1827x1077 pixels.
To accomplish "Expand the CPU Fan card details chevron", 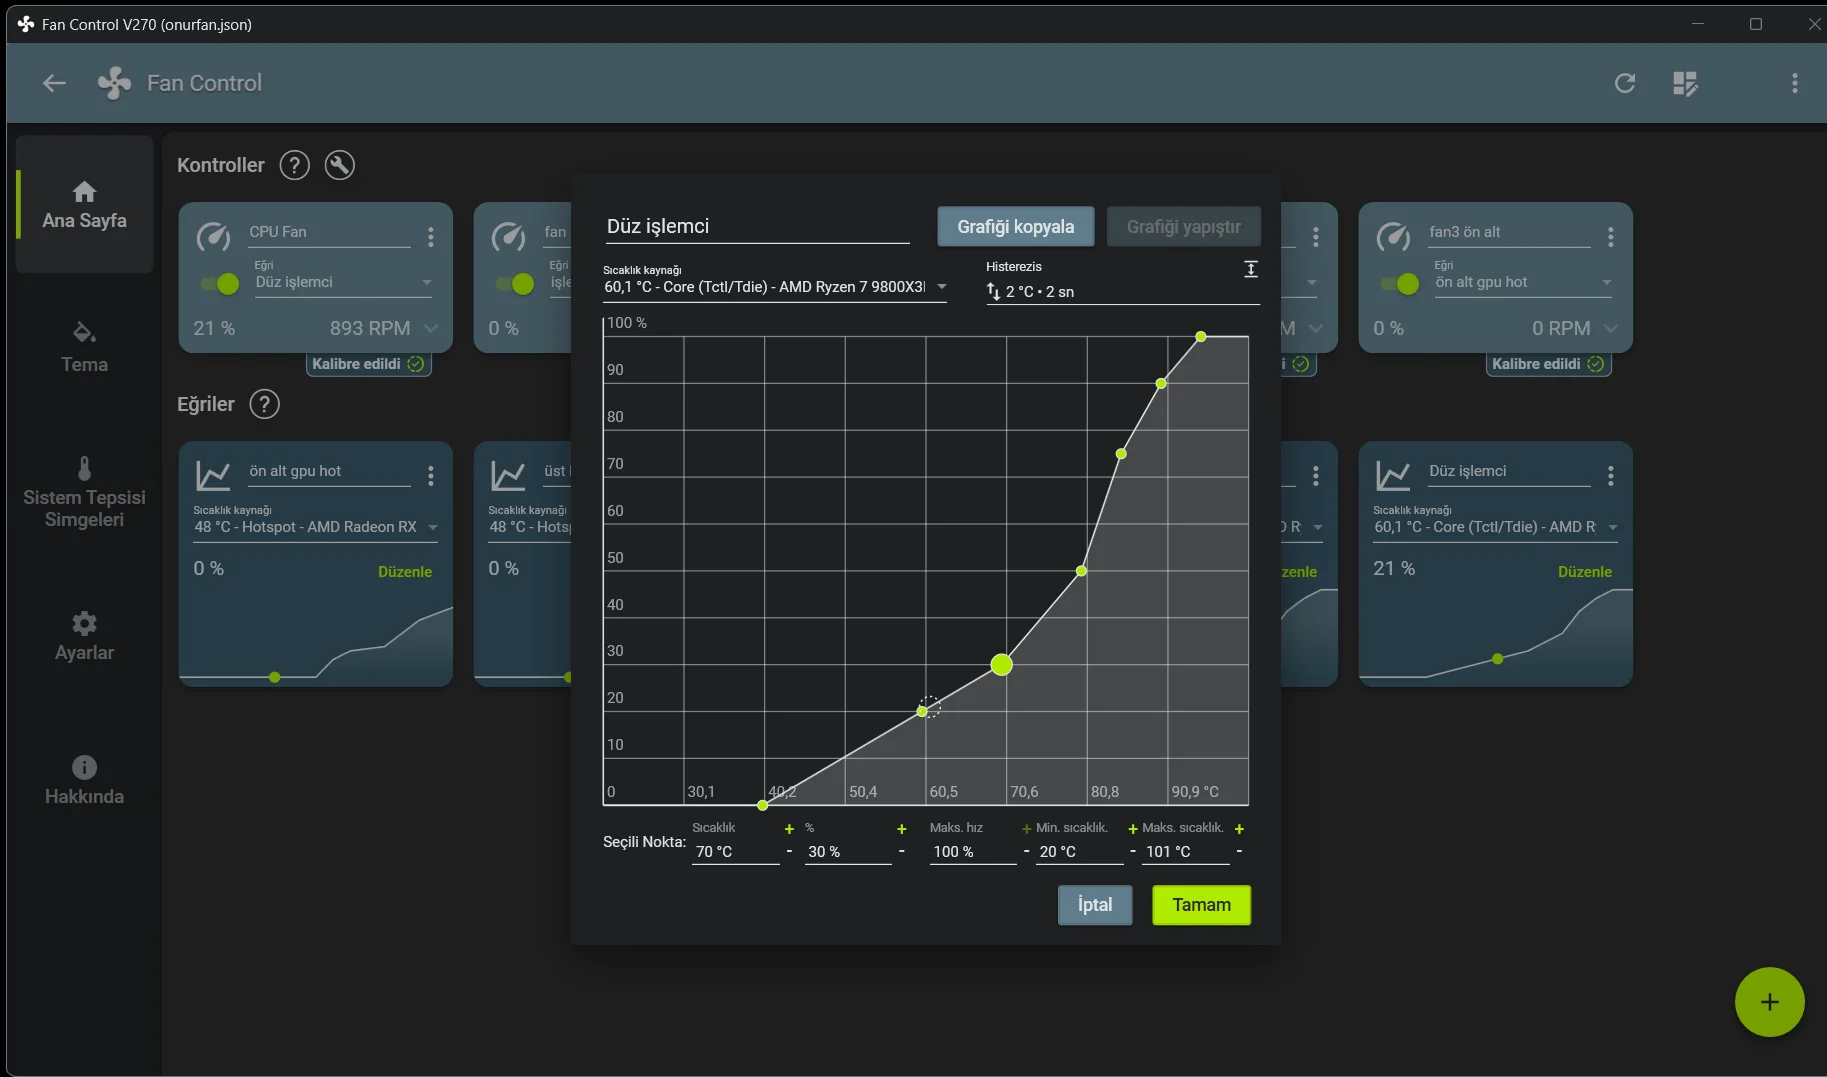I will [x=431, y=328].
